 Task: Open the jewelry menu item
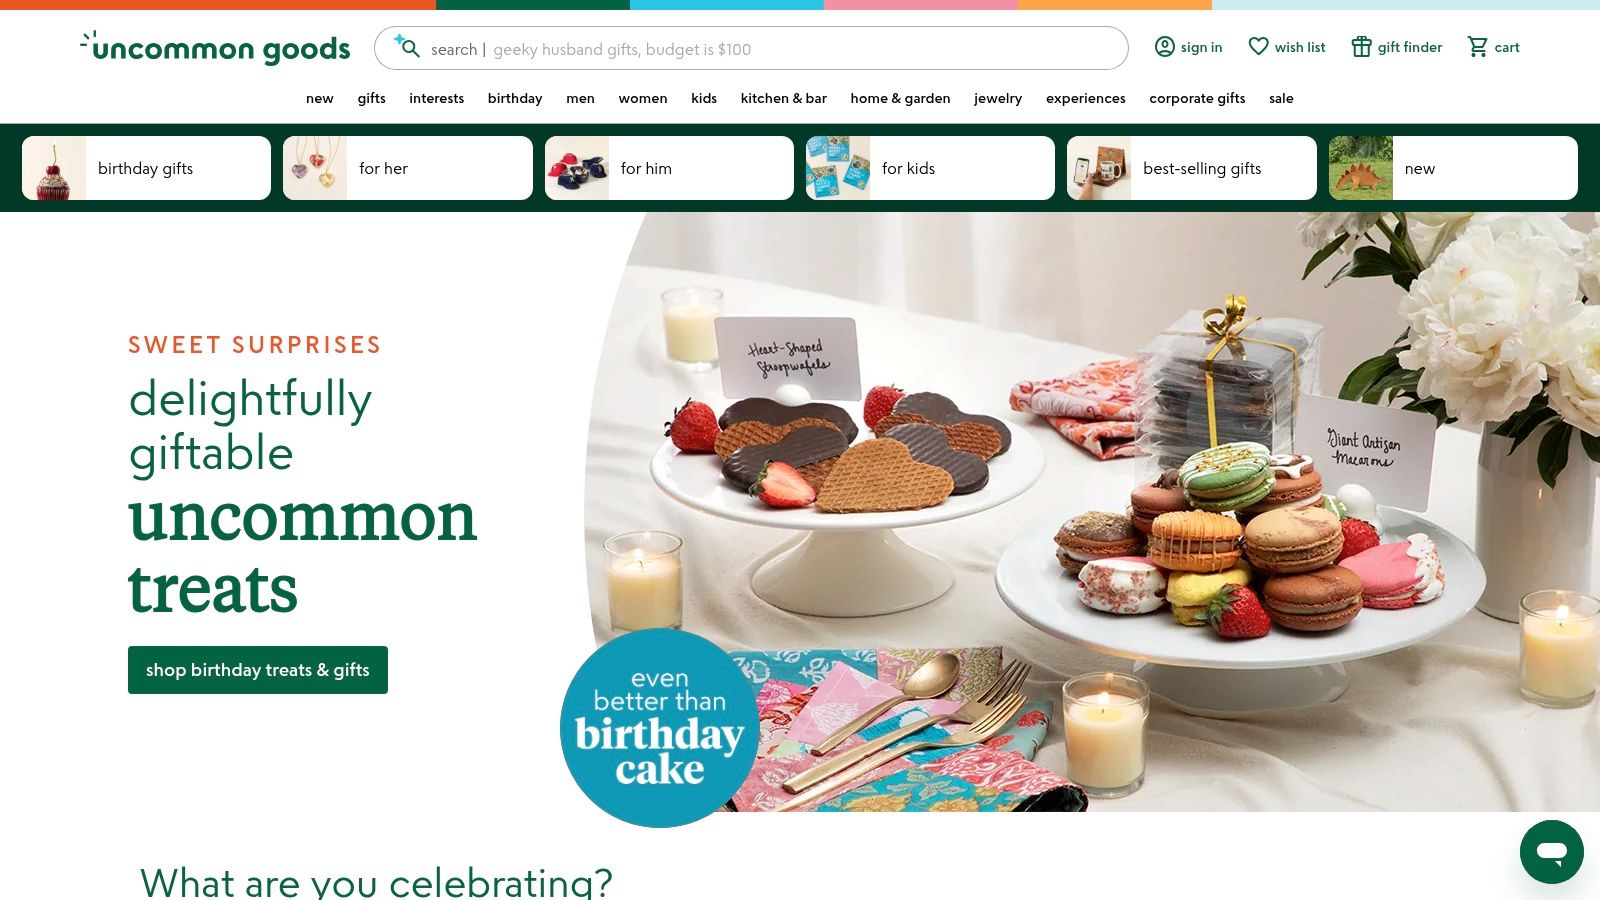998,98
